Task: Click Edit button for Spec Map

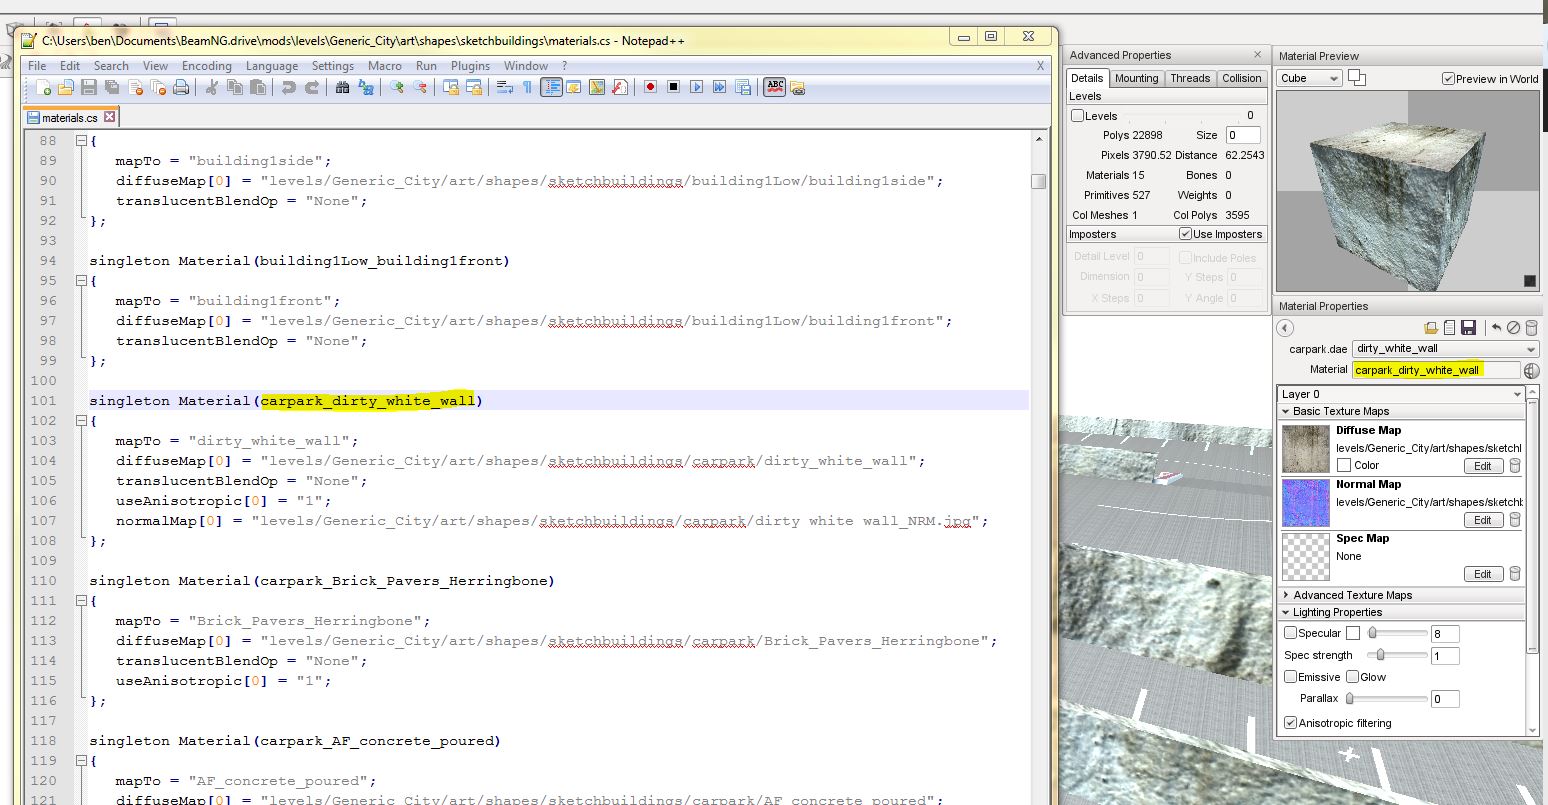Action: [x=1483, y=574]
